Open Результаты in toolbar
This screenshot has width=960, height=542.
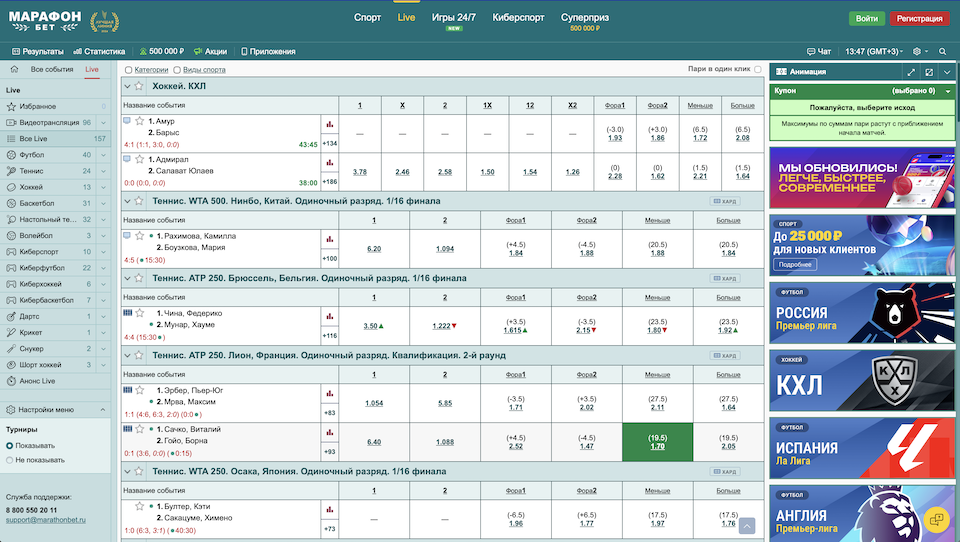pyautogui.click(x=38, y=51)
